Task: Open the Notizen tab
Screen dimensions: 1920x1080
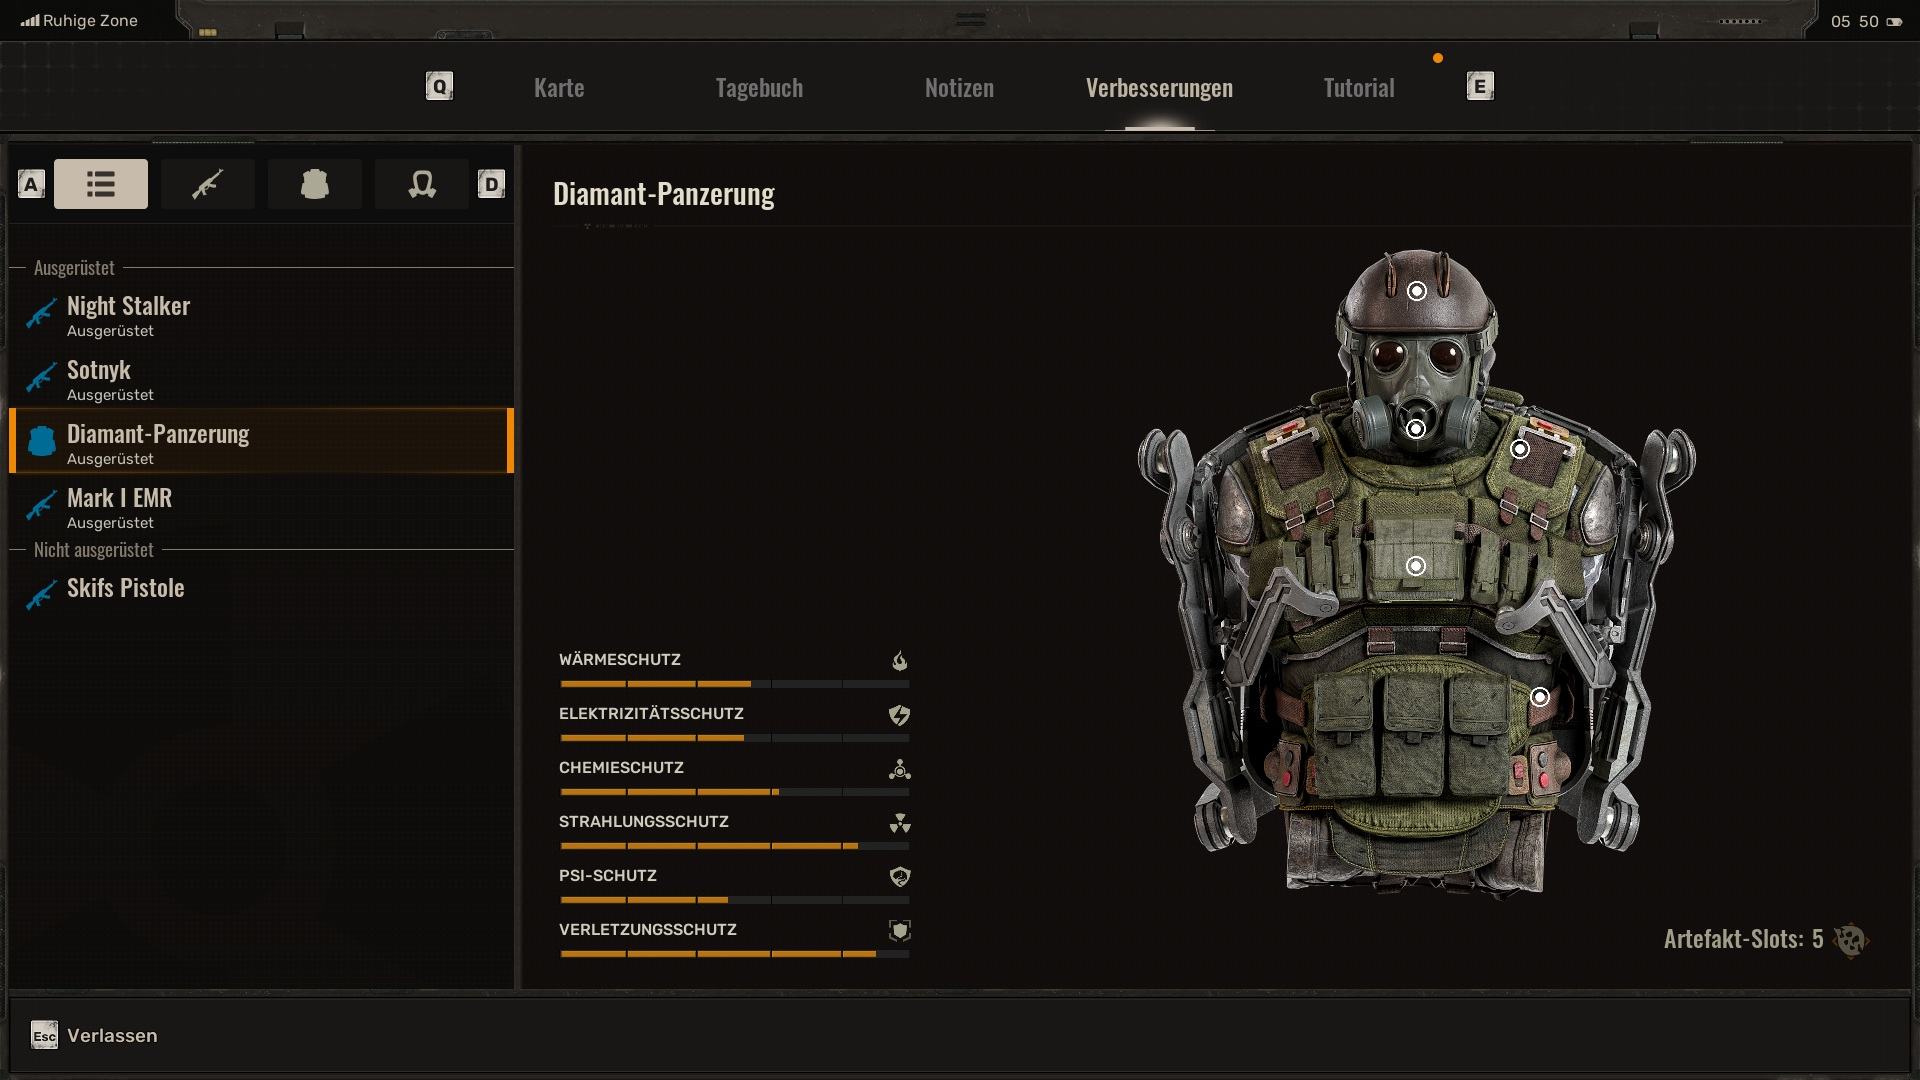Action: [959, 88]
